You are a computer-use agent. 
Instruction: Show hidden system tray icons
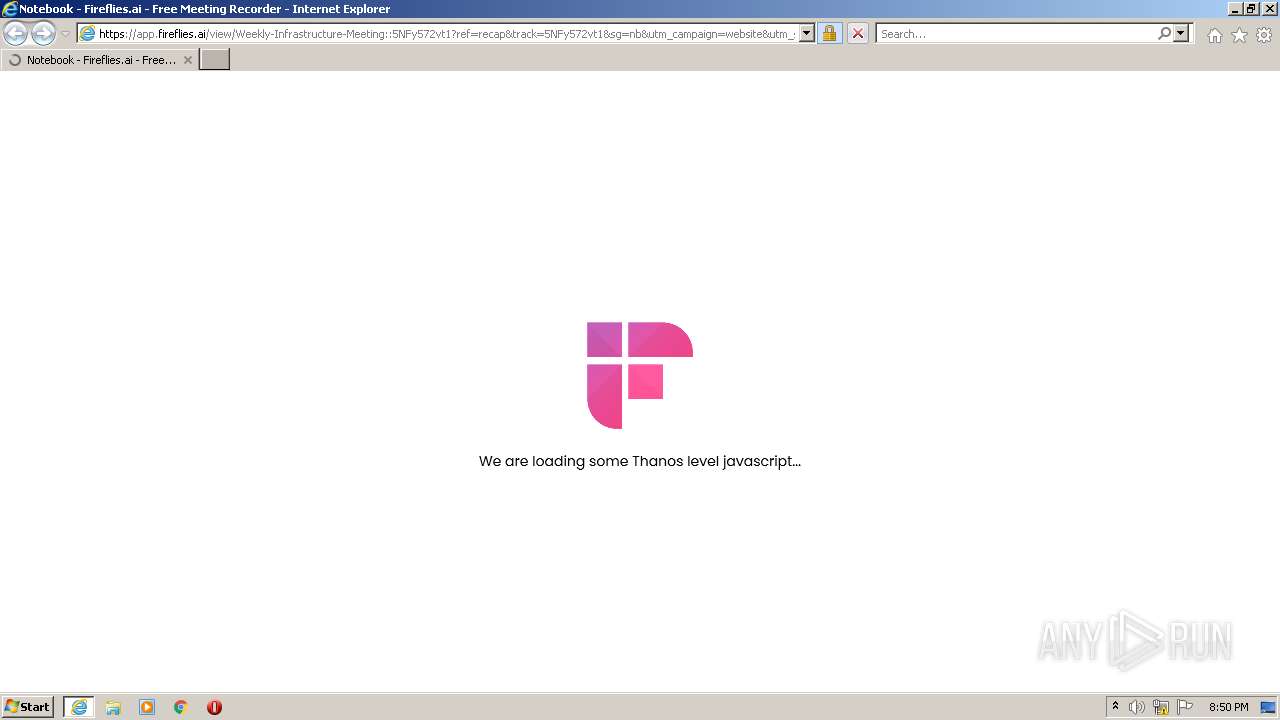point(1115,707)
